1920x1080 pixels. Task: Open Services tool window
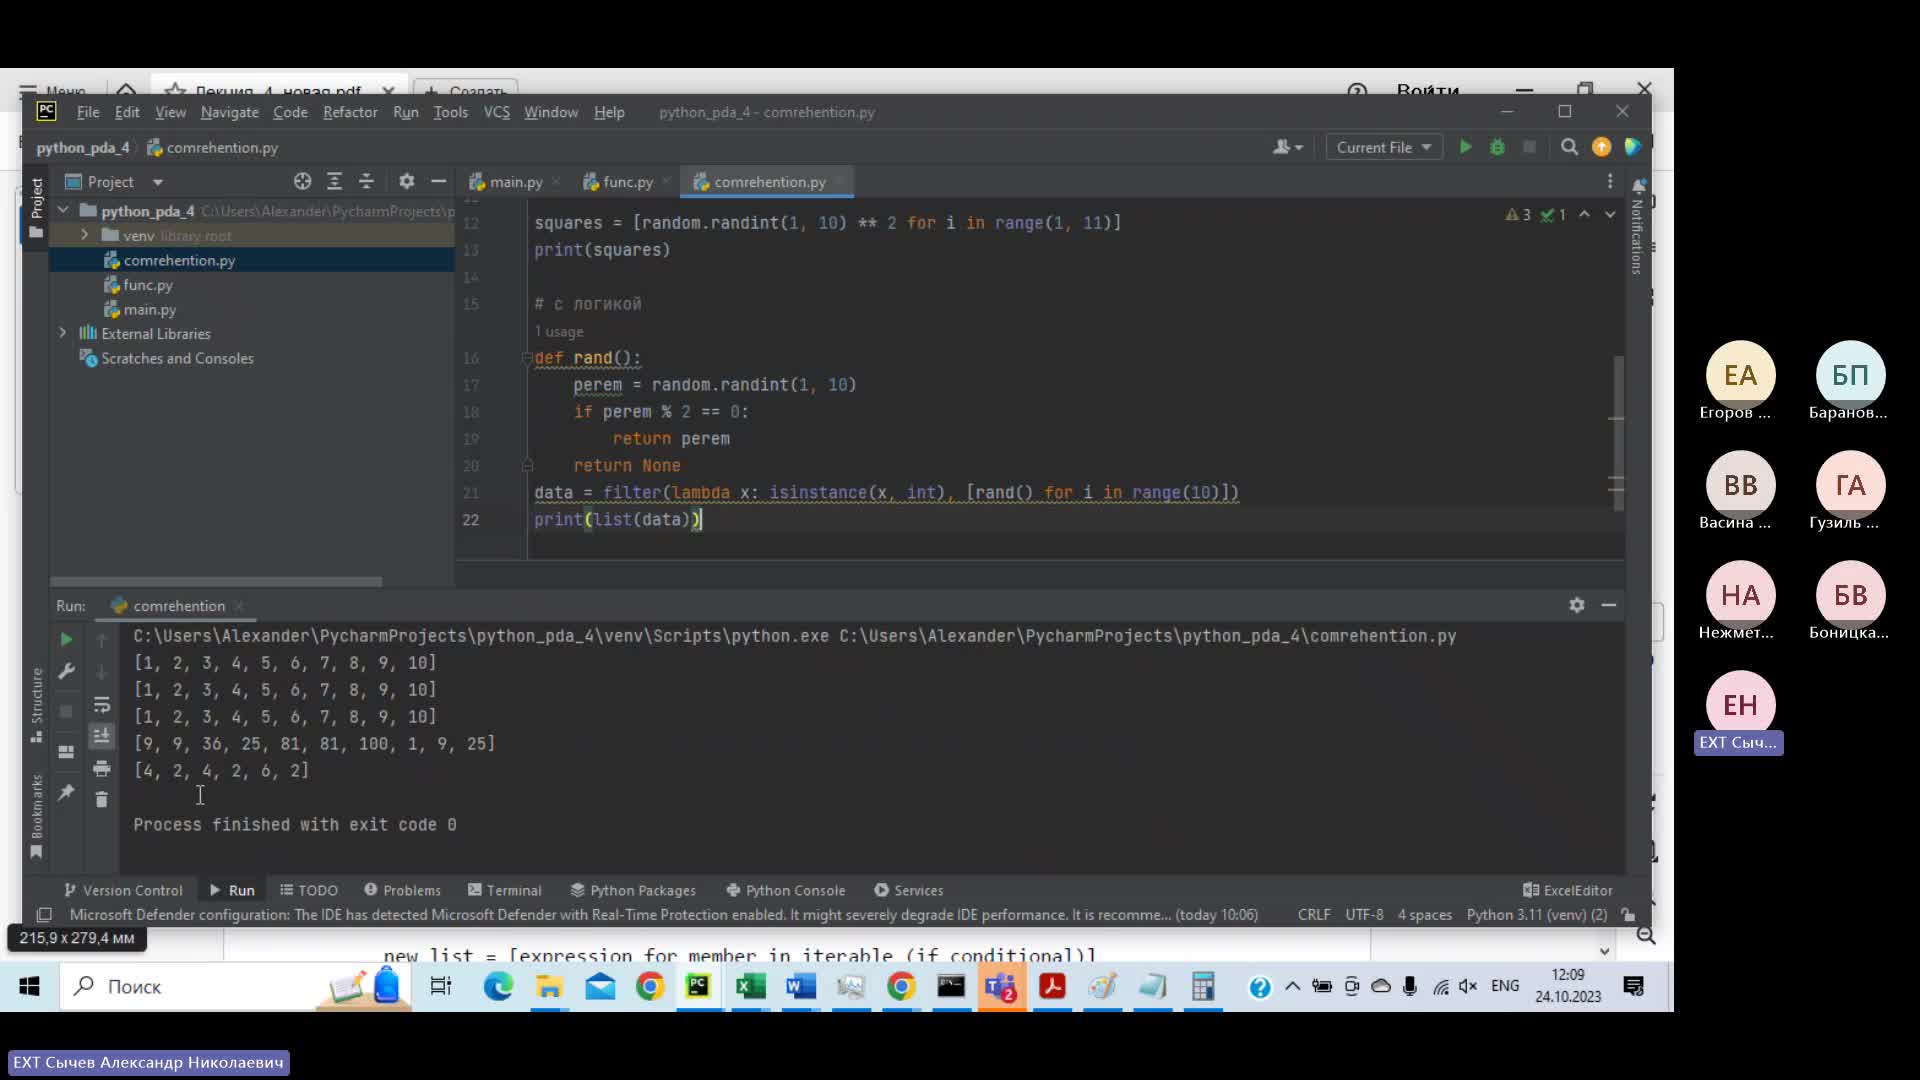pos(909,890)
